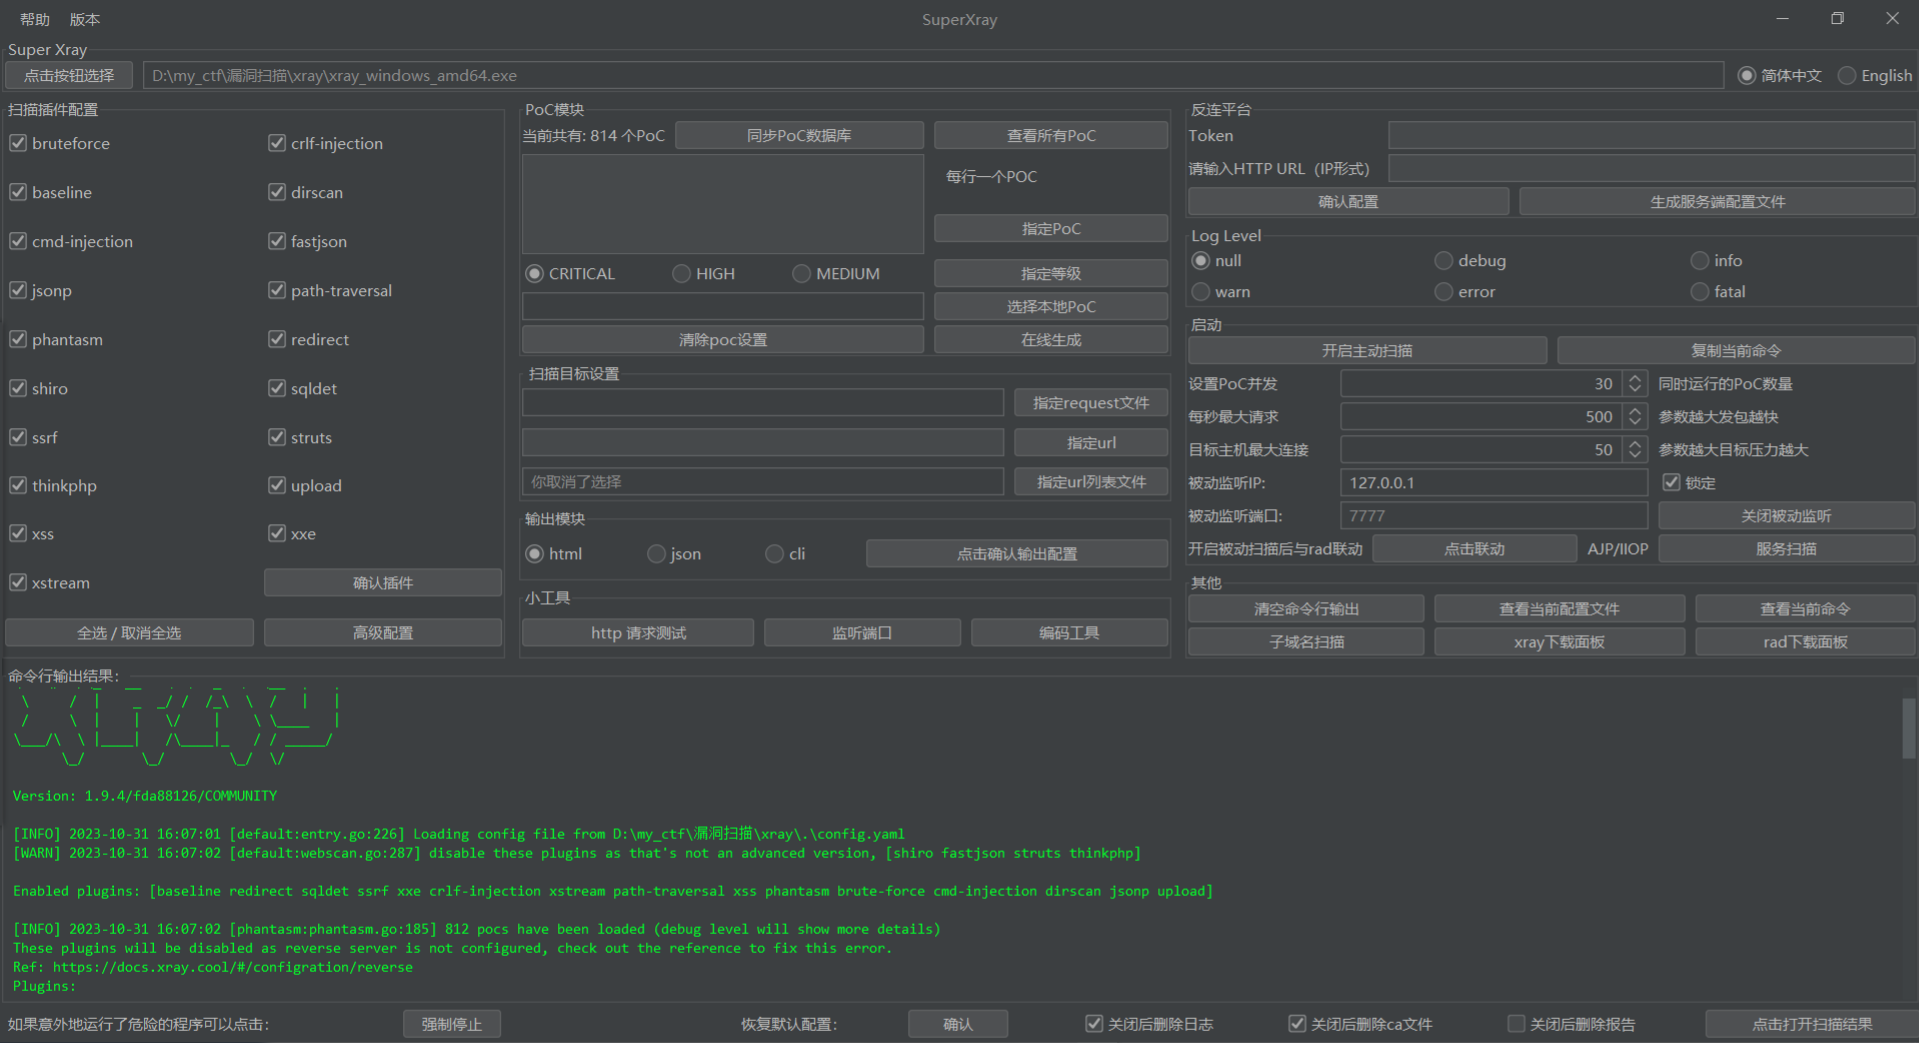Click the 指定等级 button
Screen dimensions: 1919x1043
point(1051,273)
